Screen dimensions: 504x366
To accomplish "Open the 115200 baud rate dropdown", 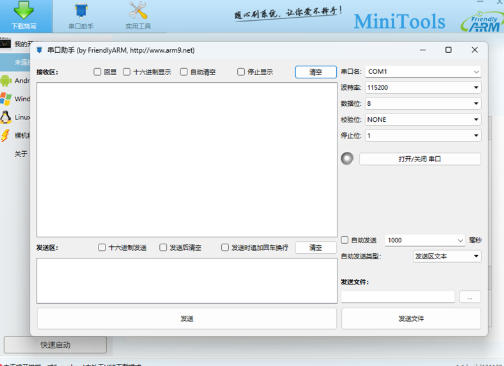I will click(x=423, y=88).
